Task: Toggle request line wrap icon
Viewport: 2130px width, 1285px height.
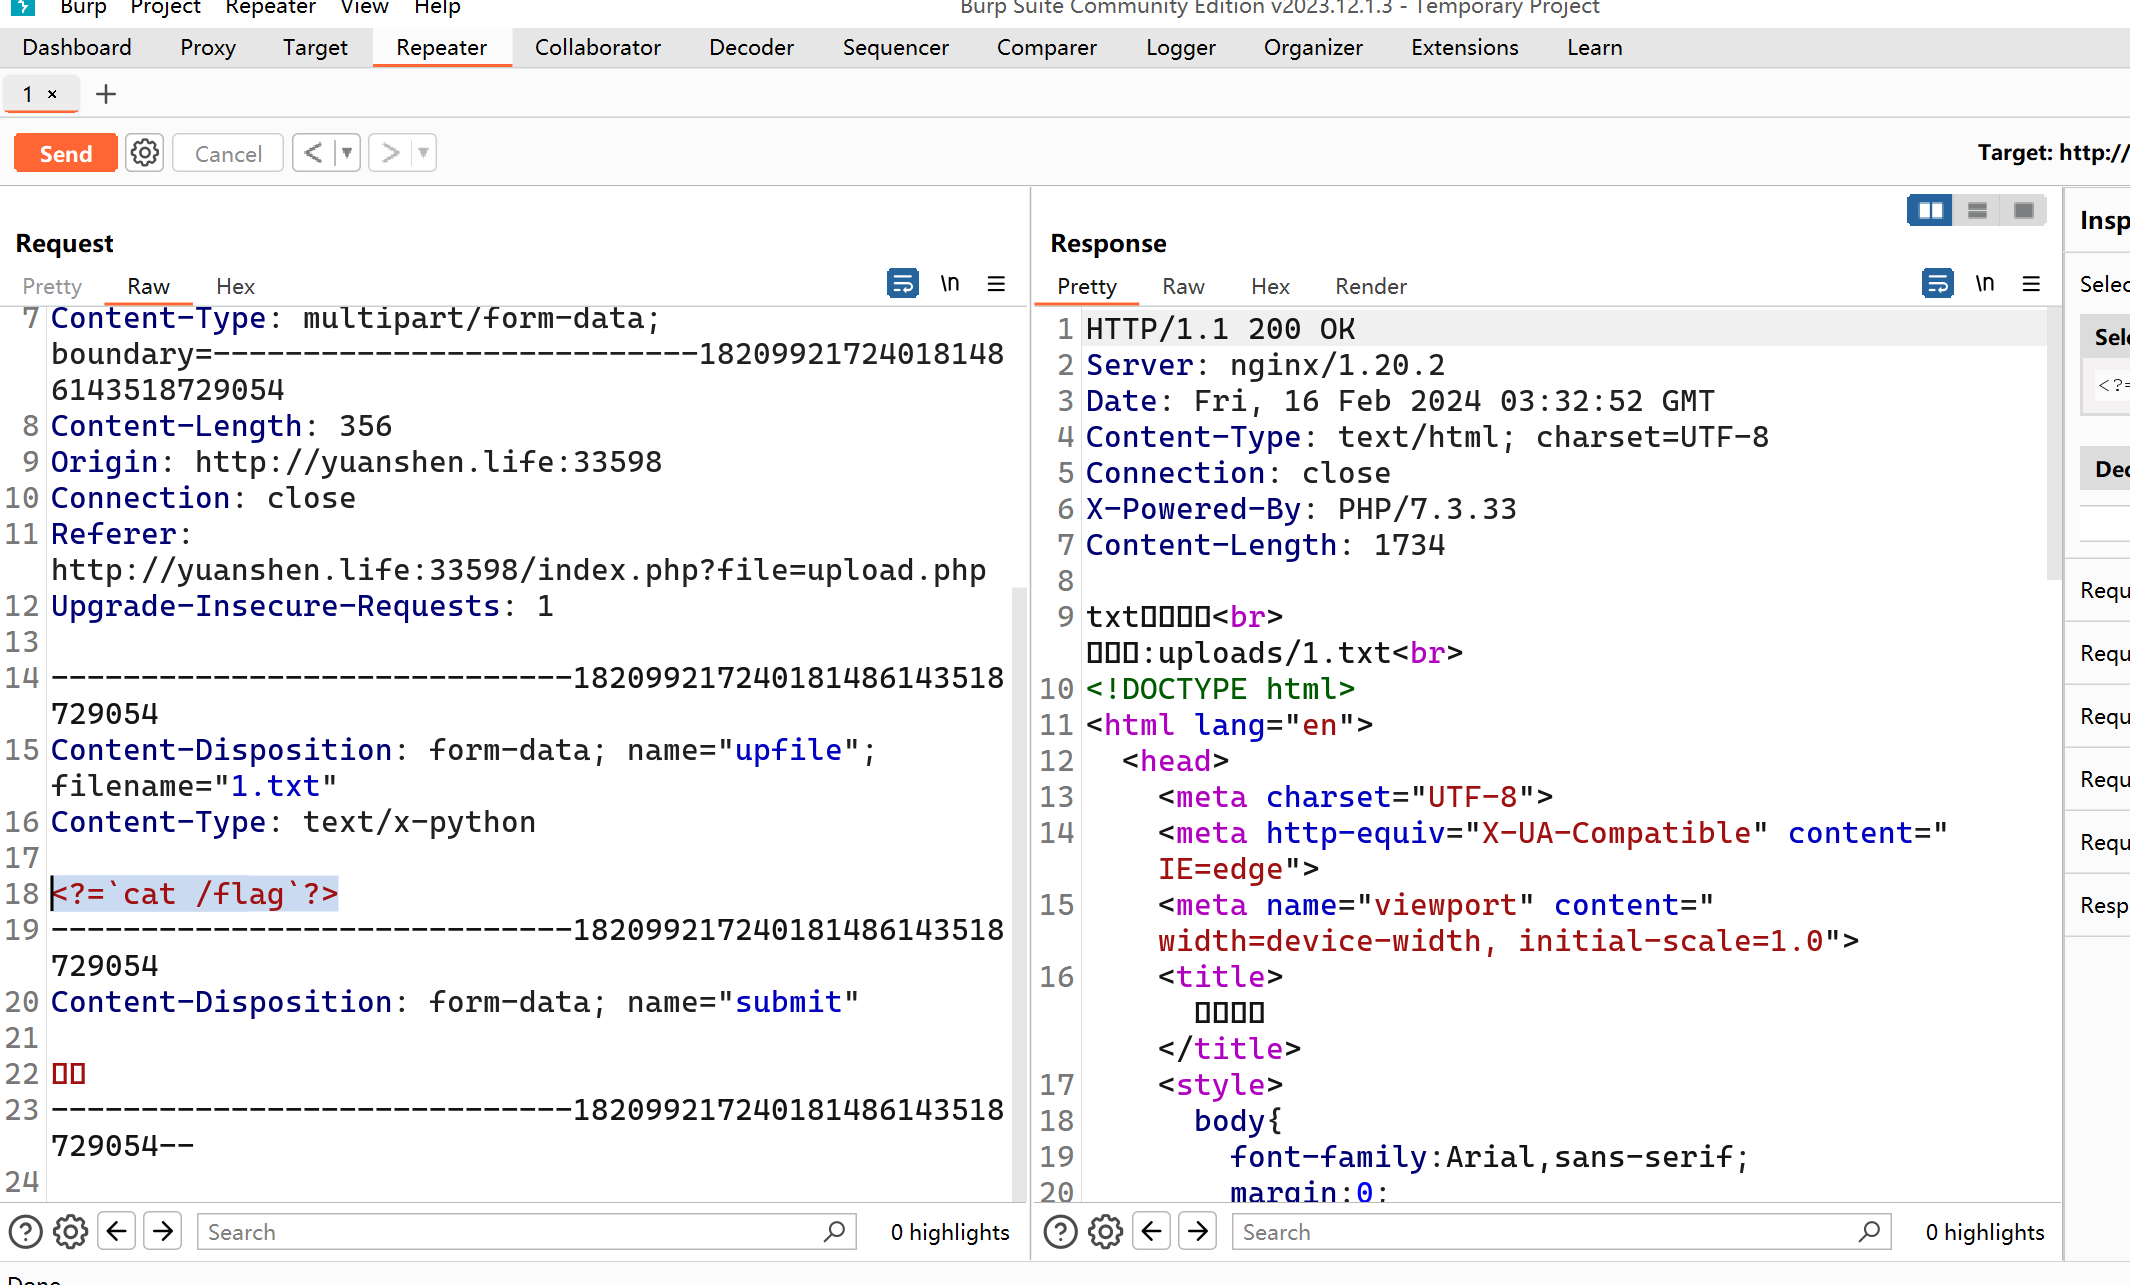Action: (x=903, y=284)
